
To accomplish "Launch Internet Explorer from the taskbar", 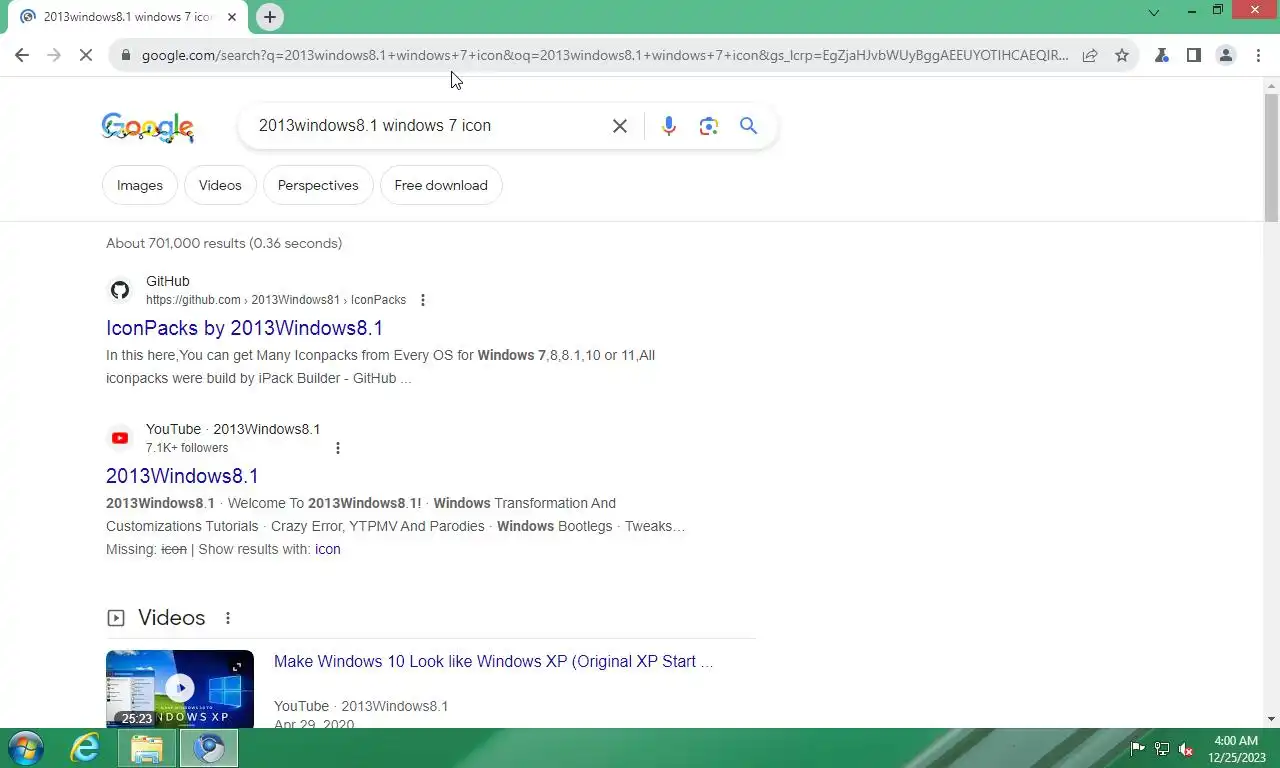I will (86, 748).
